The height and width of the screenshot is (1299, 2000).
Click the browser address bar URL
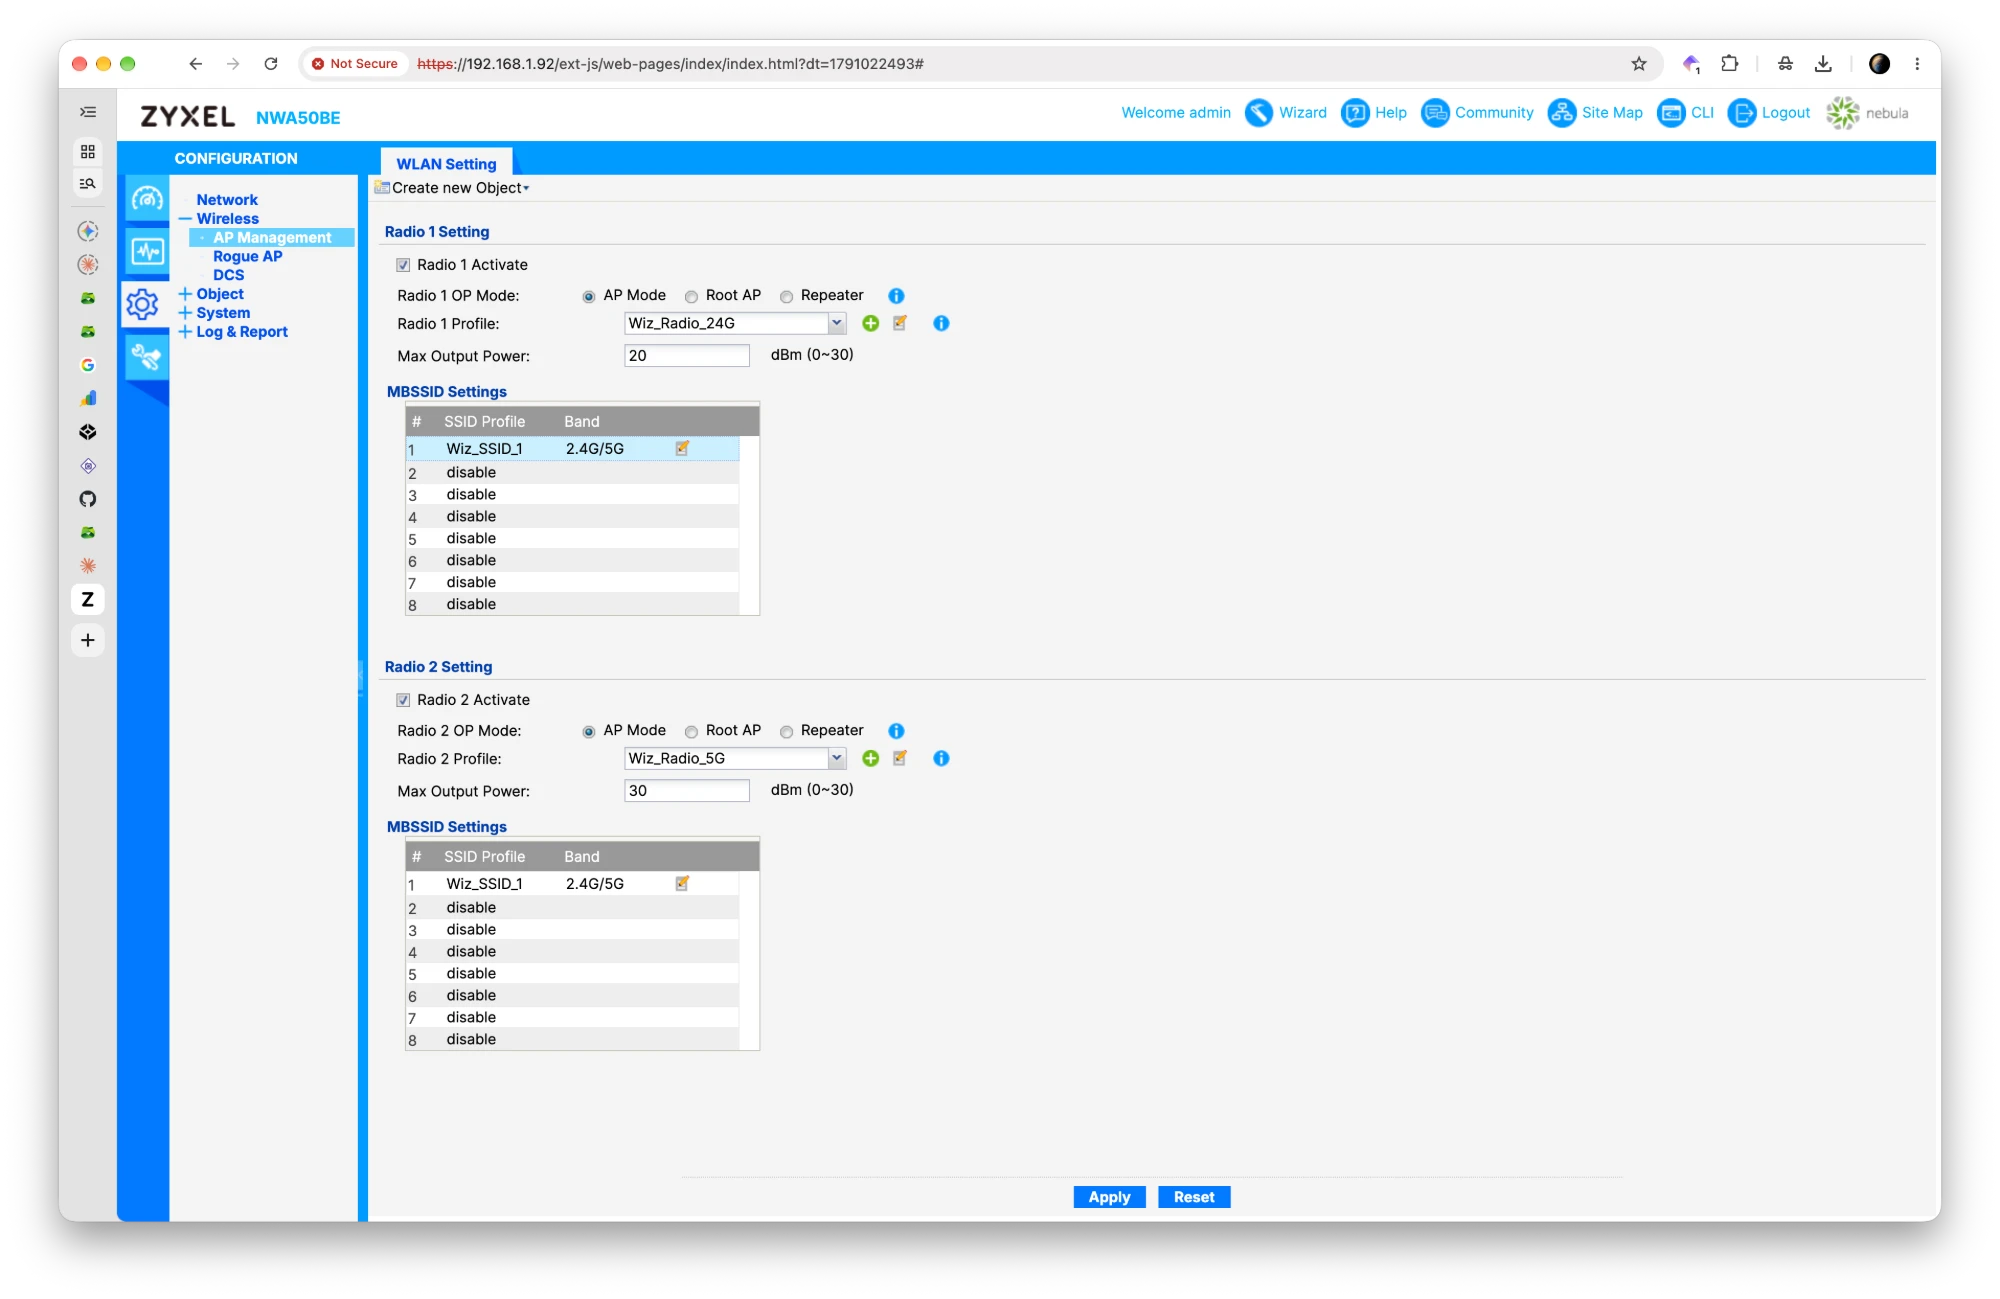(x=670, y=64)
